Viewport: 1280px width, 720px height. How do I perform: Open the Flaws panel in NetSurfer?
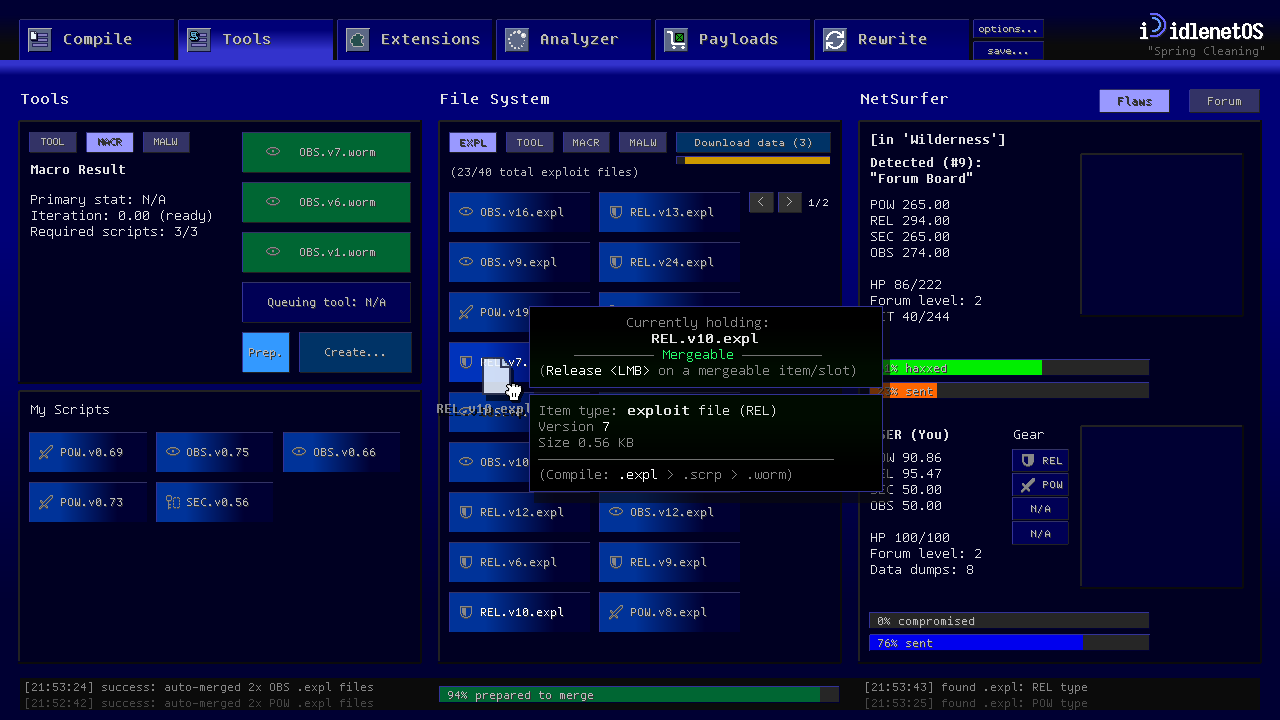point(1134,100)
